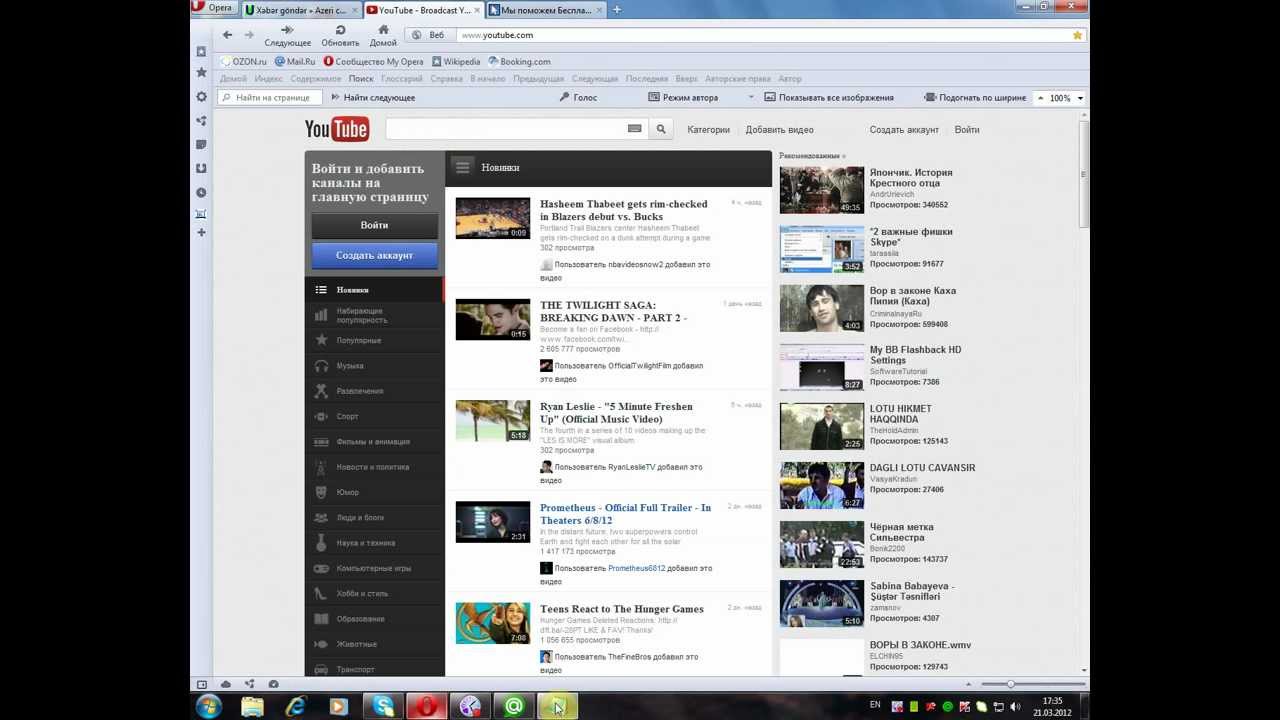1280x720 pixels.
Task: Expand the Новинки feed menu icon
Action: tap(461, 167)
